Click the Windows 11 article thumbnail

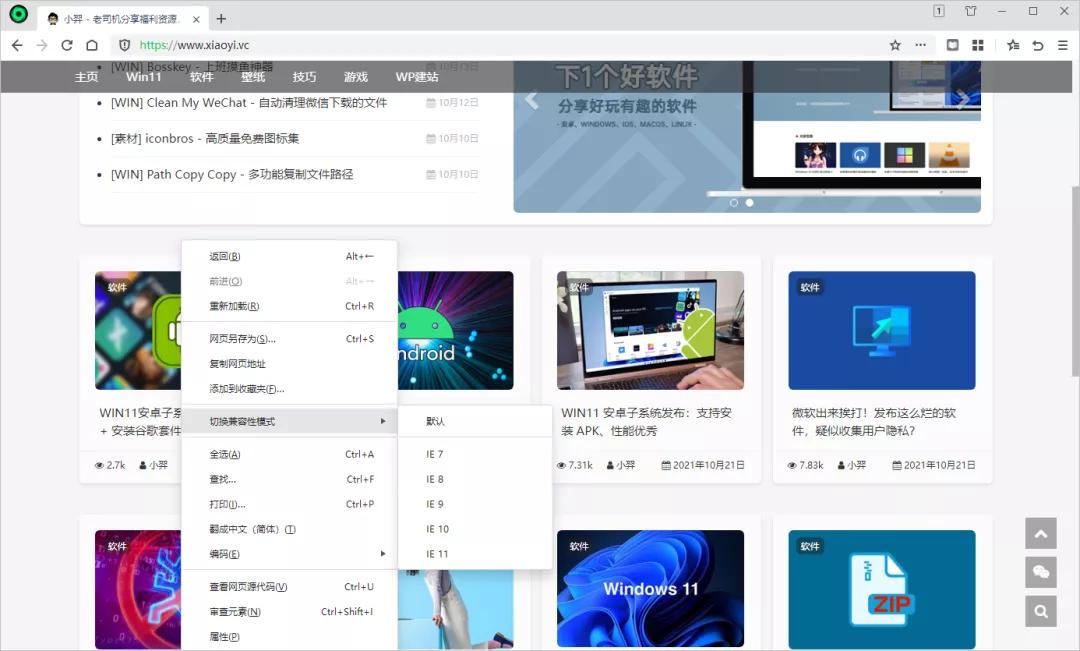coord(650,589)
